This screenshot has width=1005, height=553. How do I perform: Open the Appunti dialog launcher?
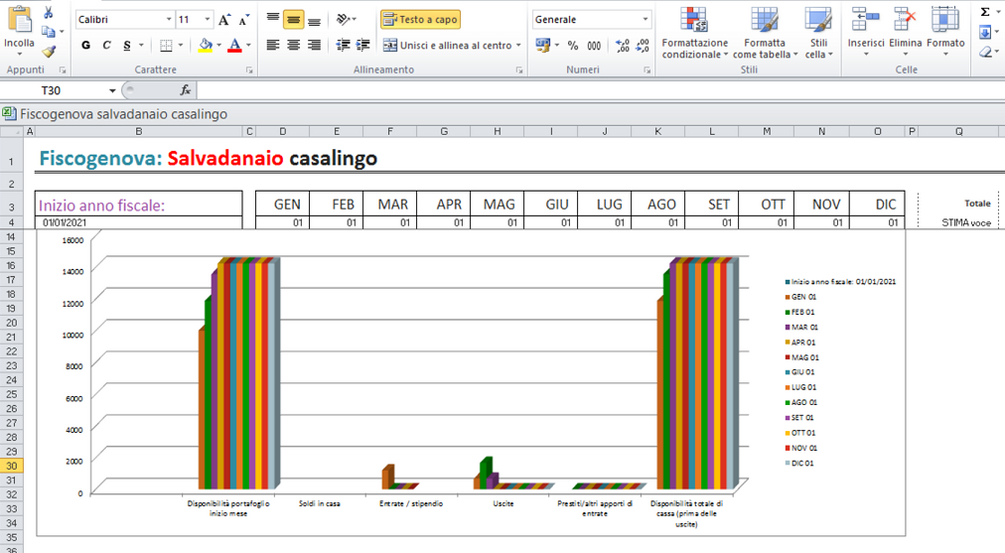62,70
